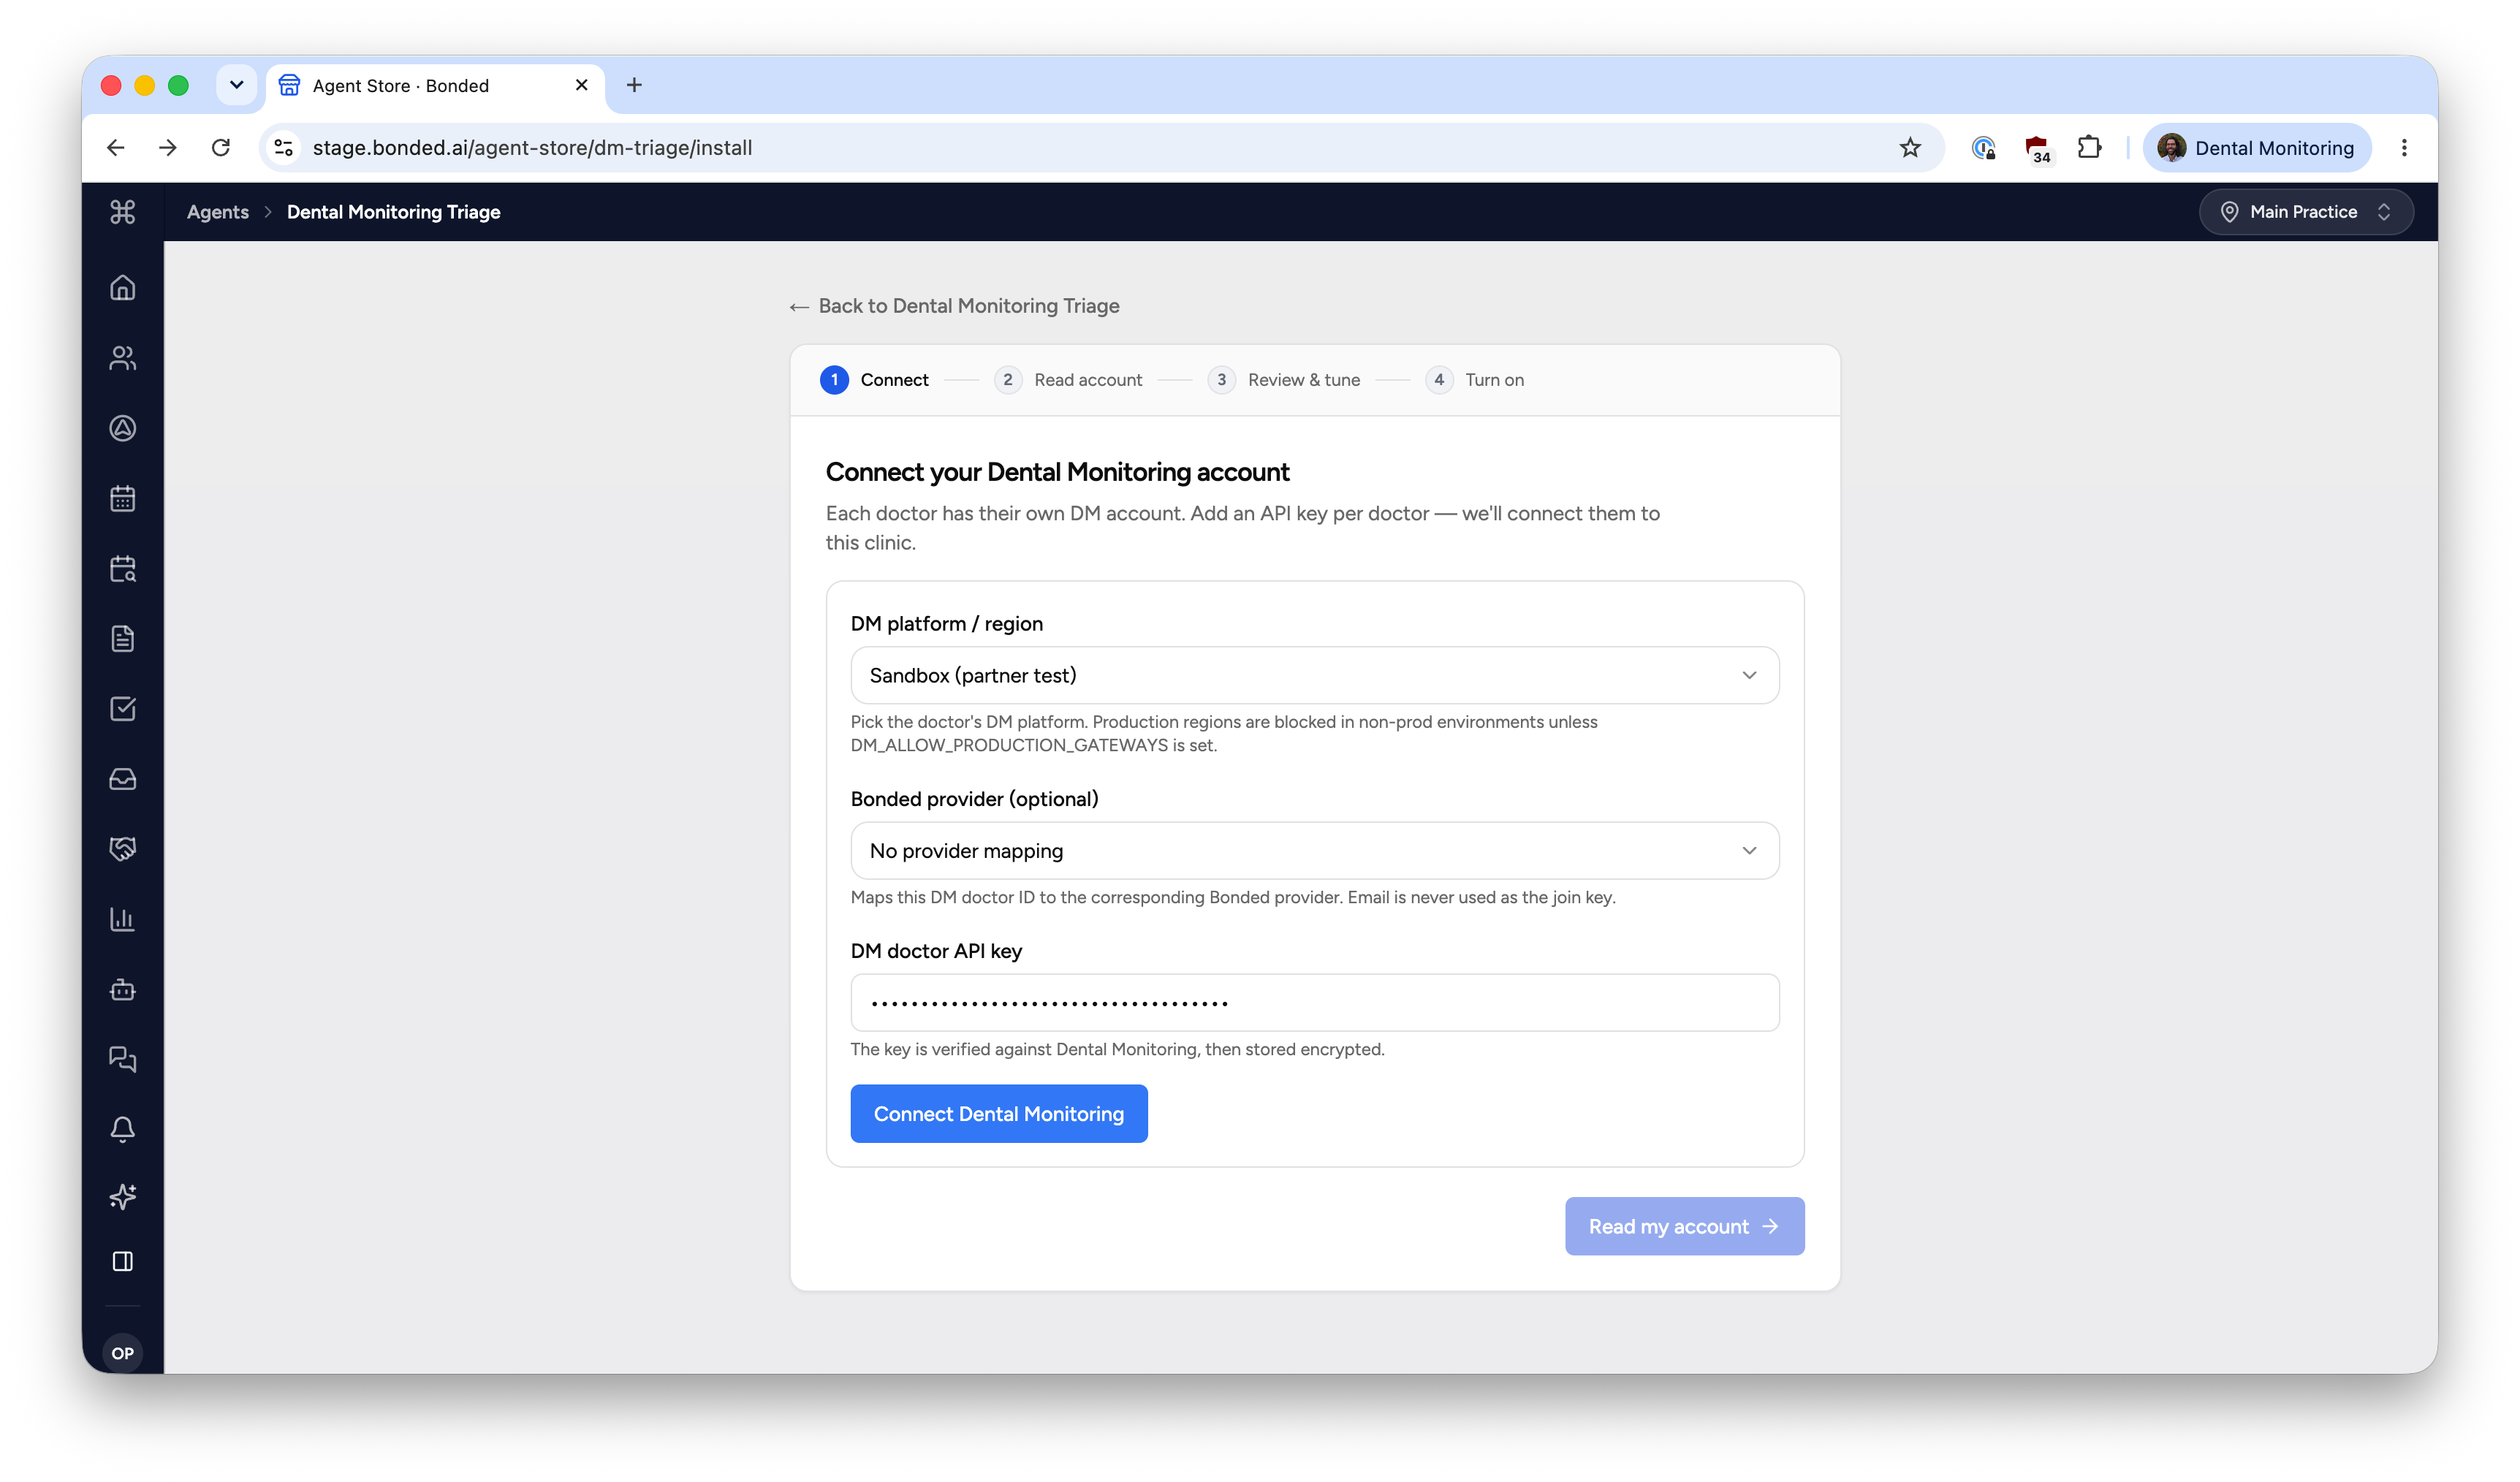This screenshot has height=1482, width=2520.
Task: Open the chat messages sidebar icon
Action: click(122, 1059)
